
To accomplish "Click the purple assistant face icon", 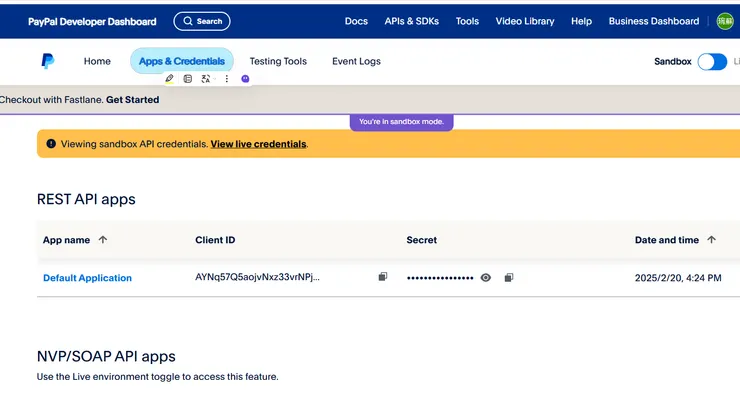I will [245, 79].
